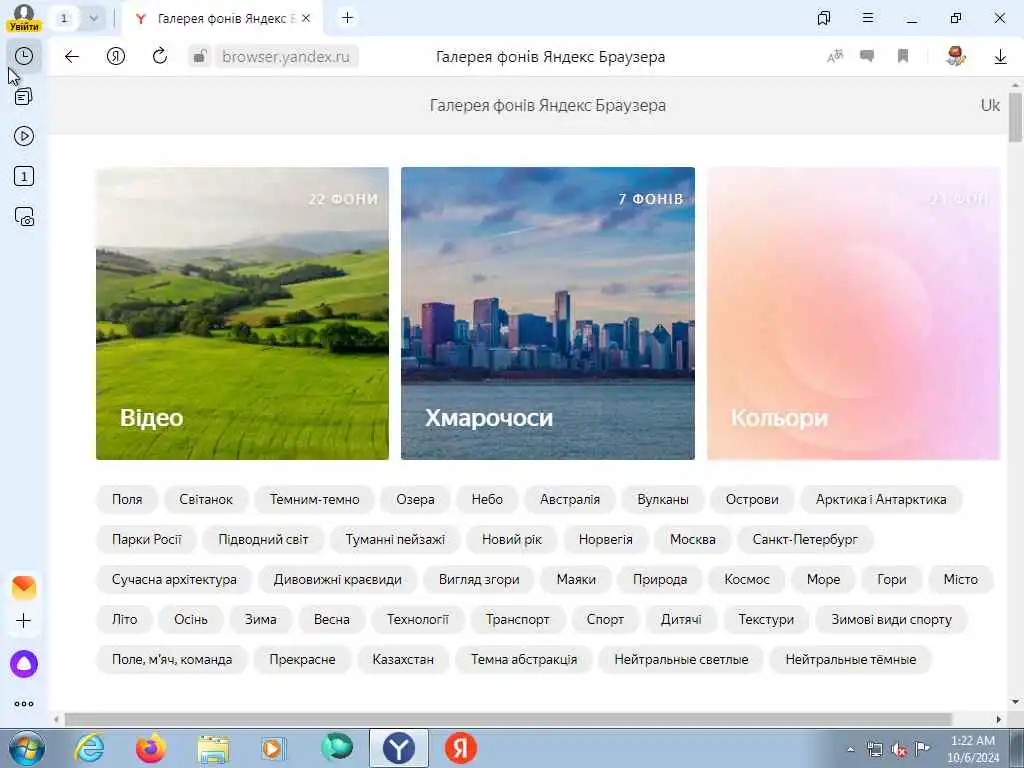Pick the Санкт-Петербург tag
Viewport: 1024px width, 768px height.
click(805, 539)
